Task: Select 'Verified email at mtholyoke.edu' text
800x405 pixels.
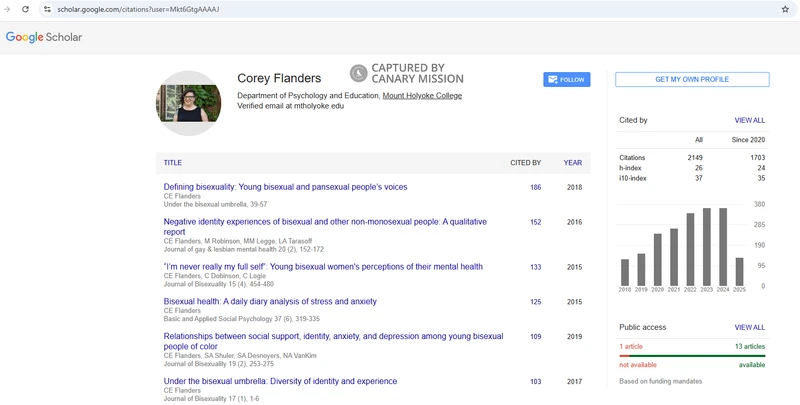Action: (x=290, y=106)
